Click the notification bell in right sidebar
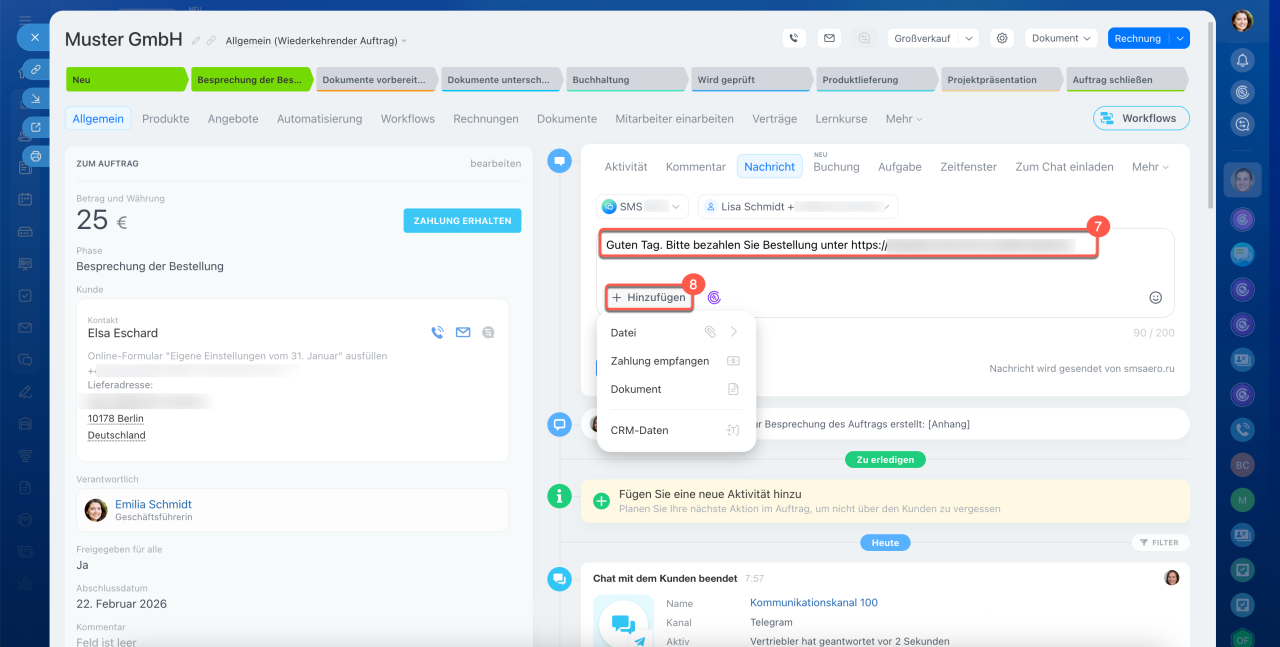The width and height of the screenshot is (1280, 647). (1242, 60)
